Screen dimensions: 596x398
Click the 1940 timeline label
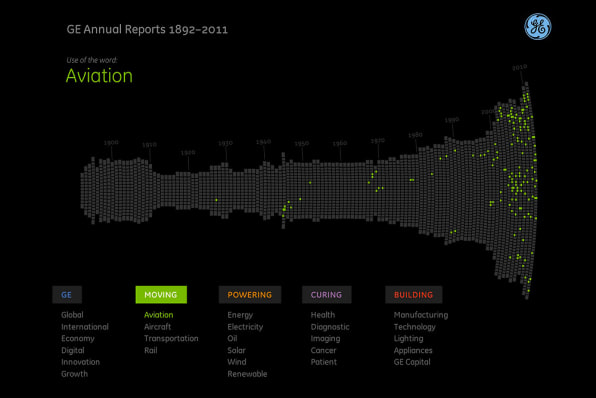(x=263, y=142)
